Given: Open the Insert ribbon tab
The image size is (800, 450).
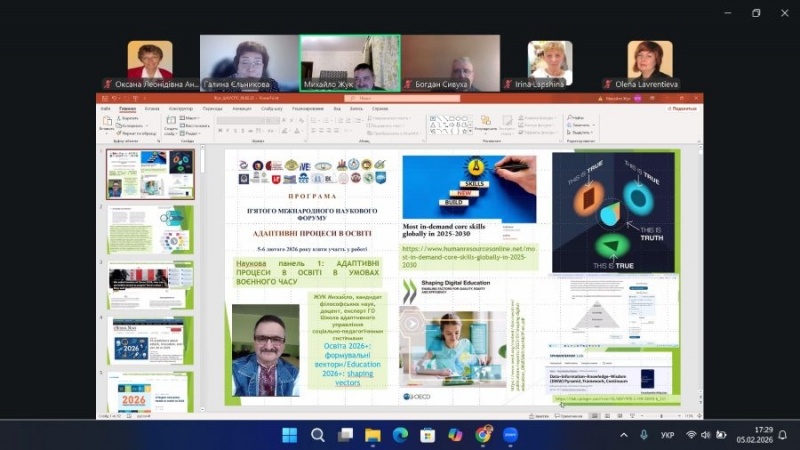Looking at the screenshot, I should tap(152, 109).
